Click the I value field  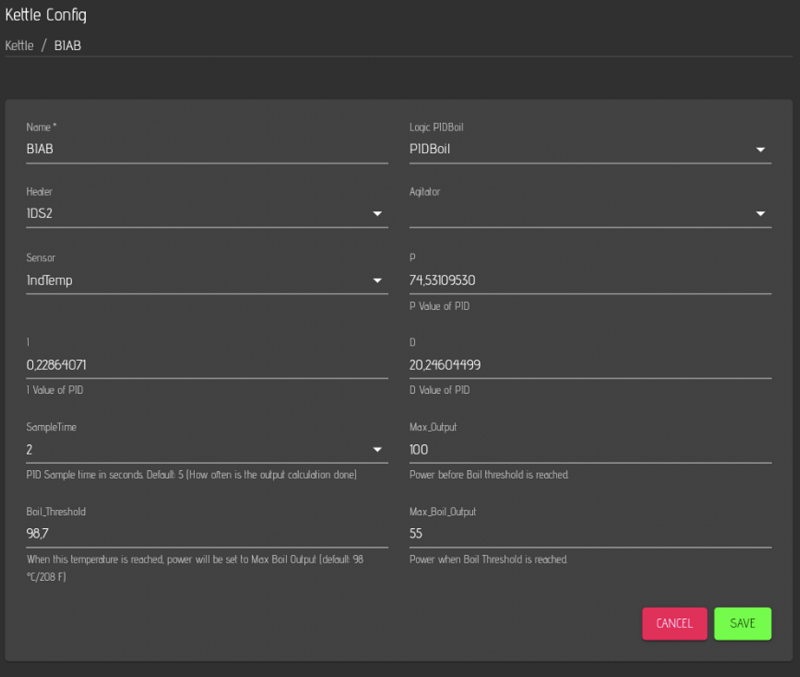tap(206, 365)
